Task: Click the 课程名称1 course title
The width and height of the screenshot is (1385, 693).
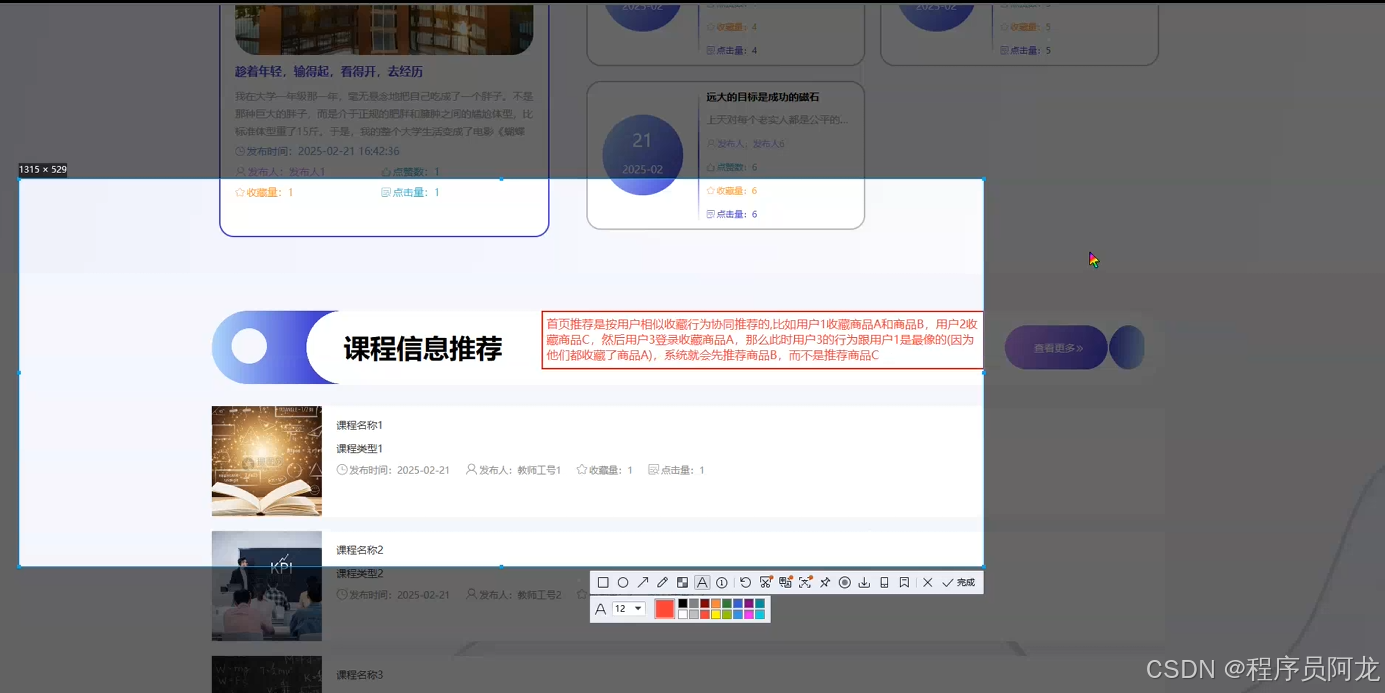Action: click(360, 425)
